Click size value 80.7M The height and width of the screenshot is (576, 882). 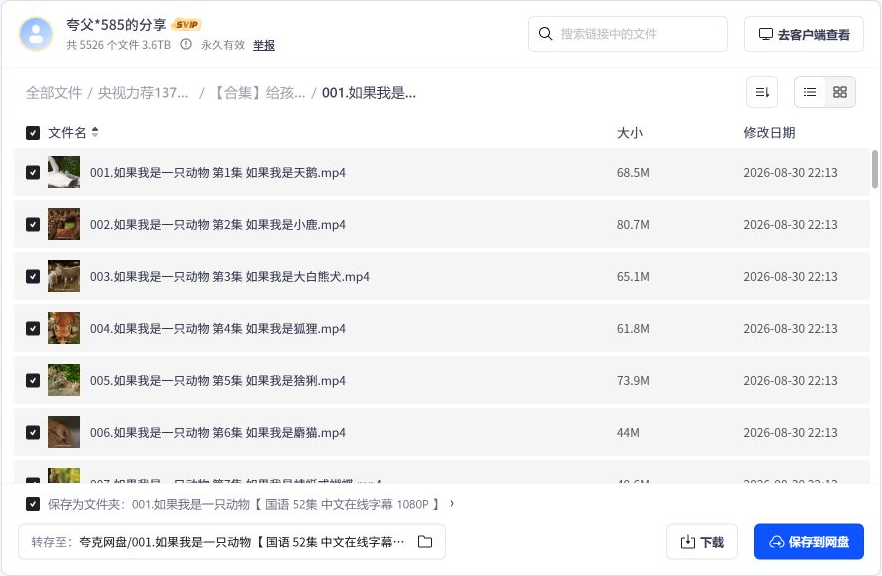633,225
